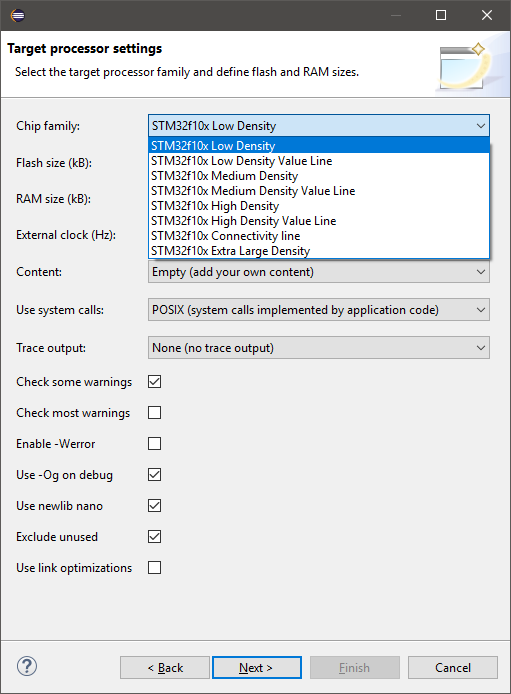
Task: Open the Use system calls dropdown
Action: (319, 310)
